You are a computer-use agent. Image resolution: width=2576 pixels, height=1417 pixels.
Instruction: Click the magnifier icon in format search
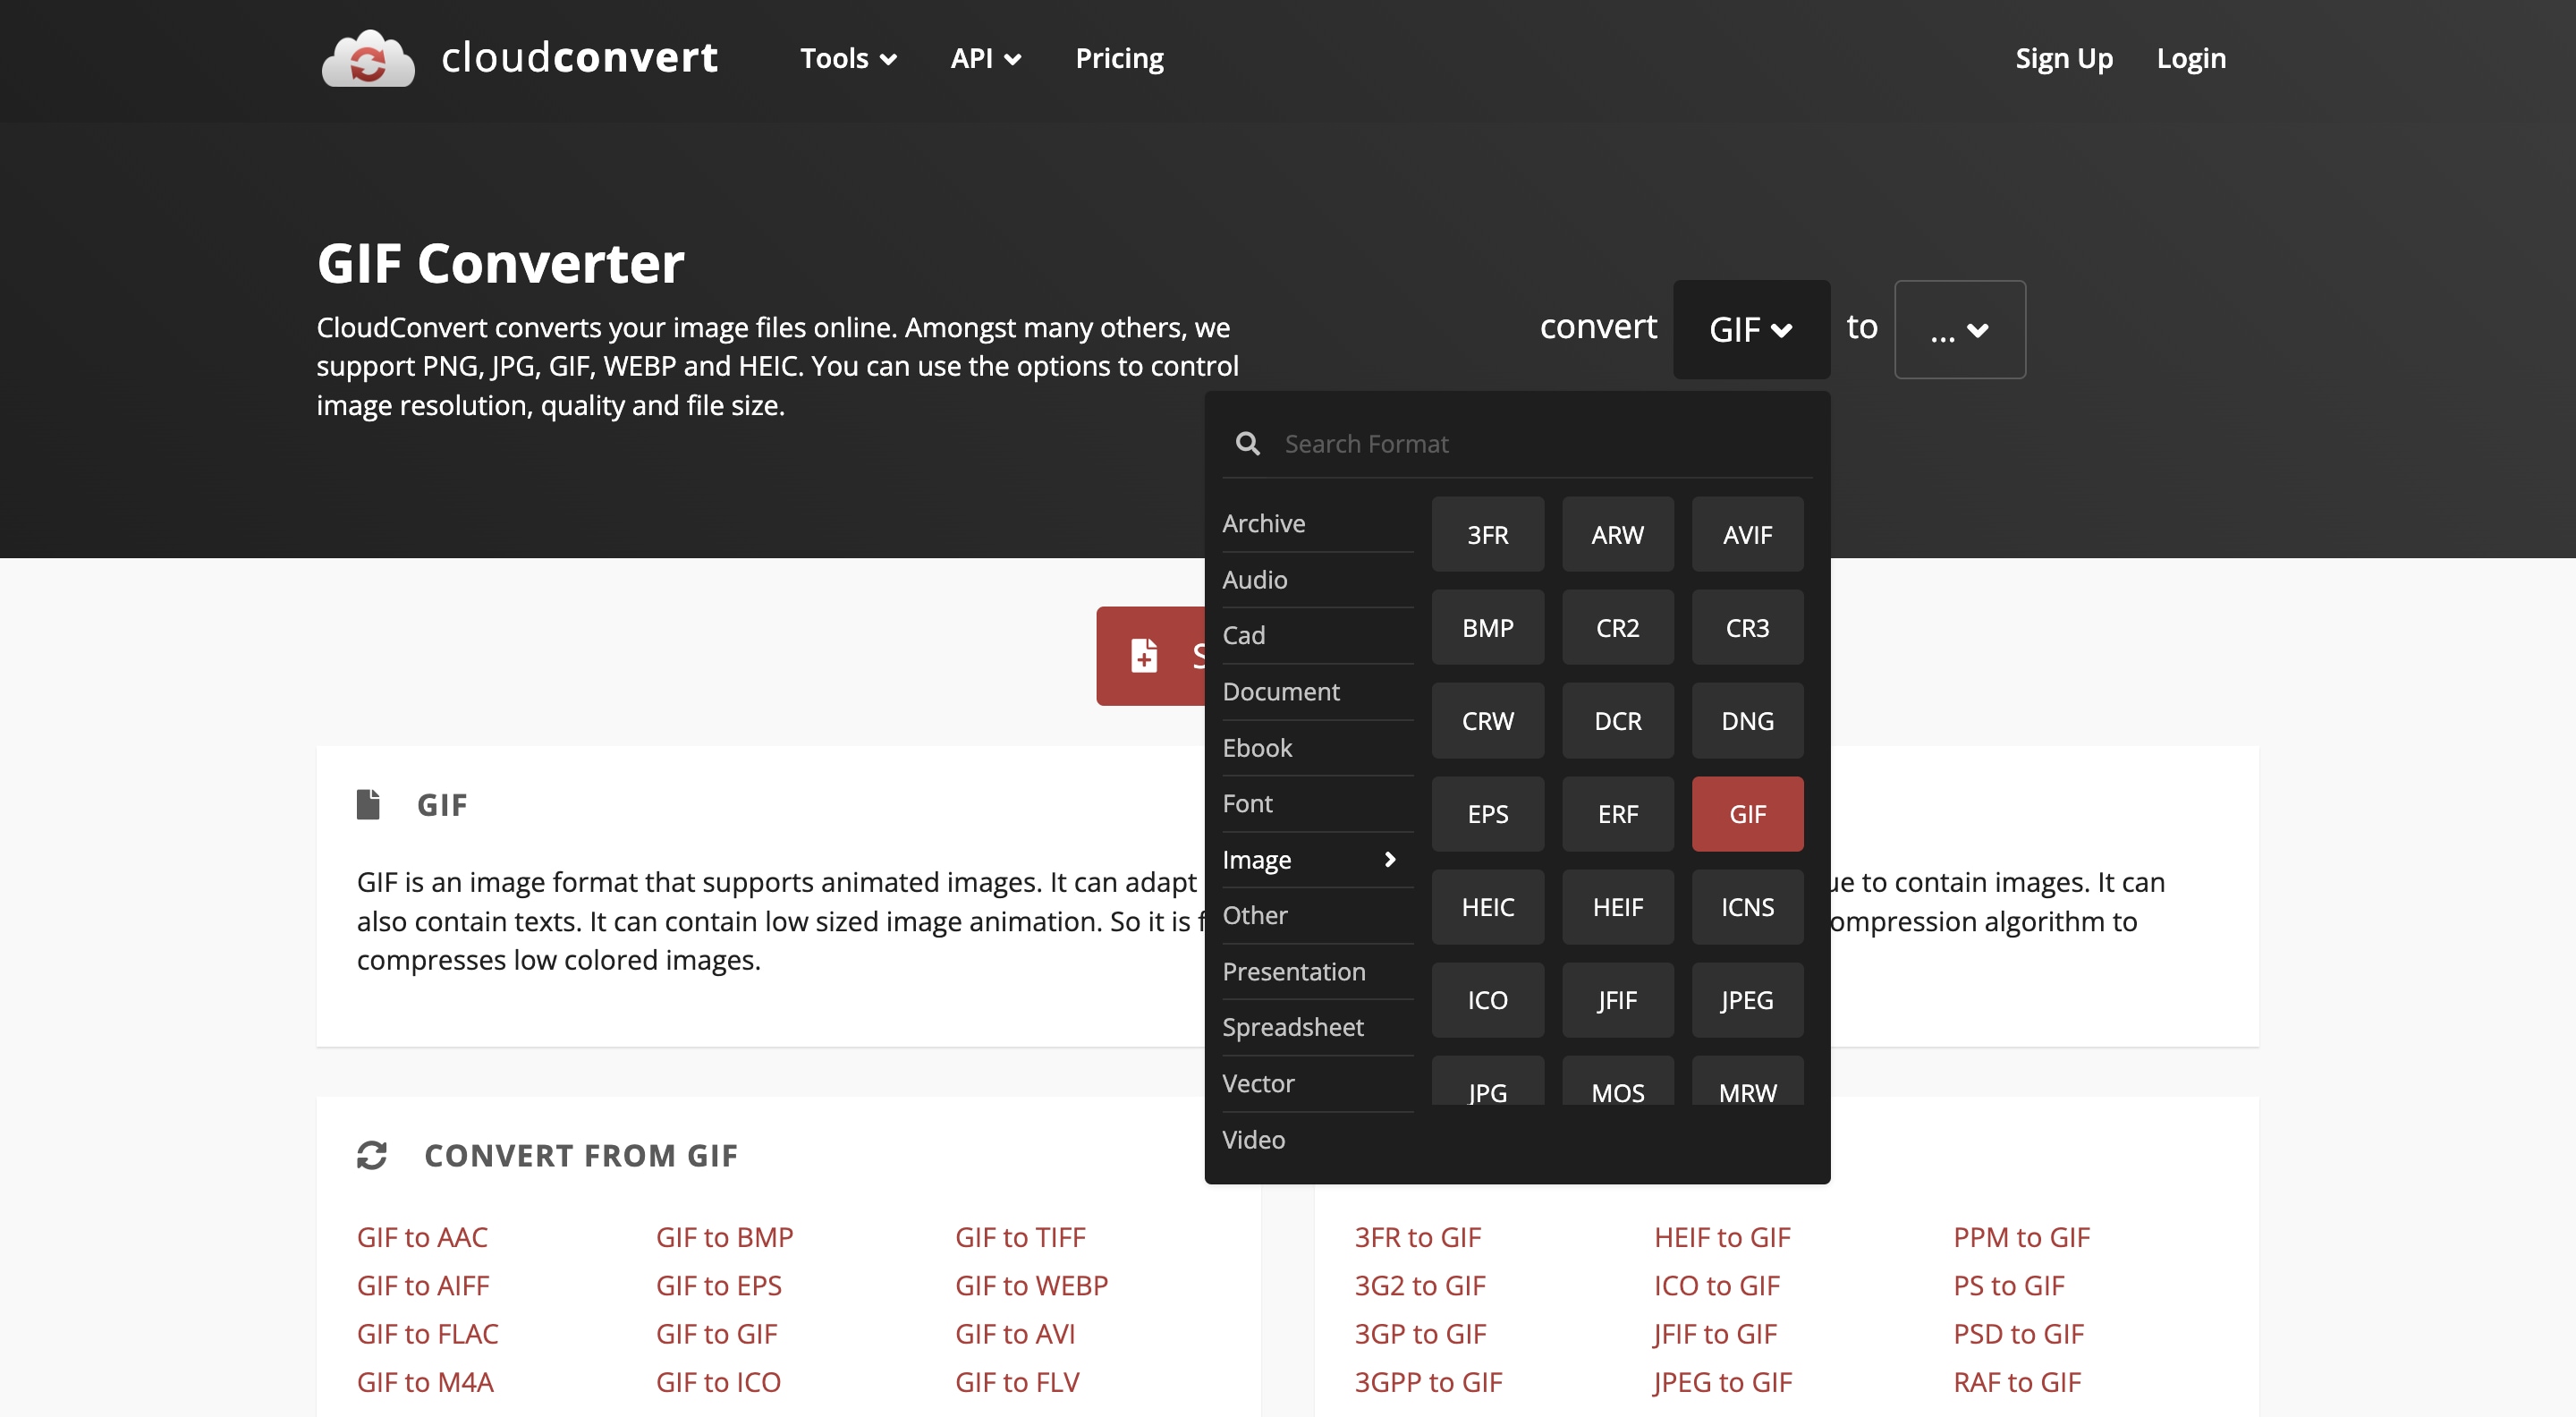[x=1247, y=444]
